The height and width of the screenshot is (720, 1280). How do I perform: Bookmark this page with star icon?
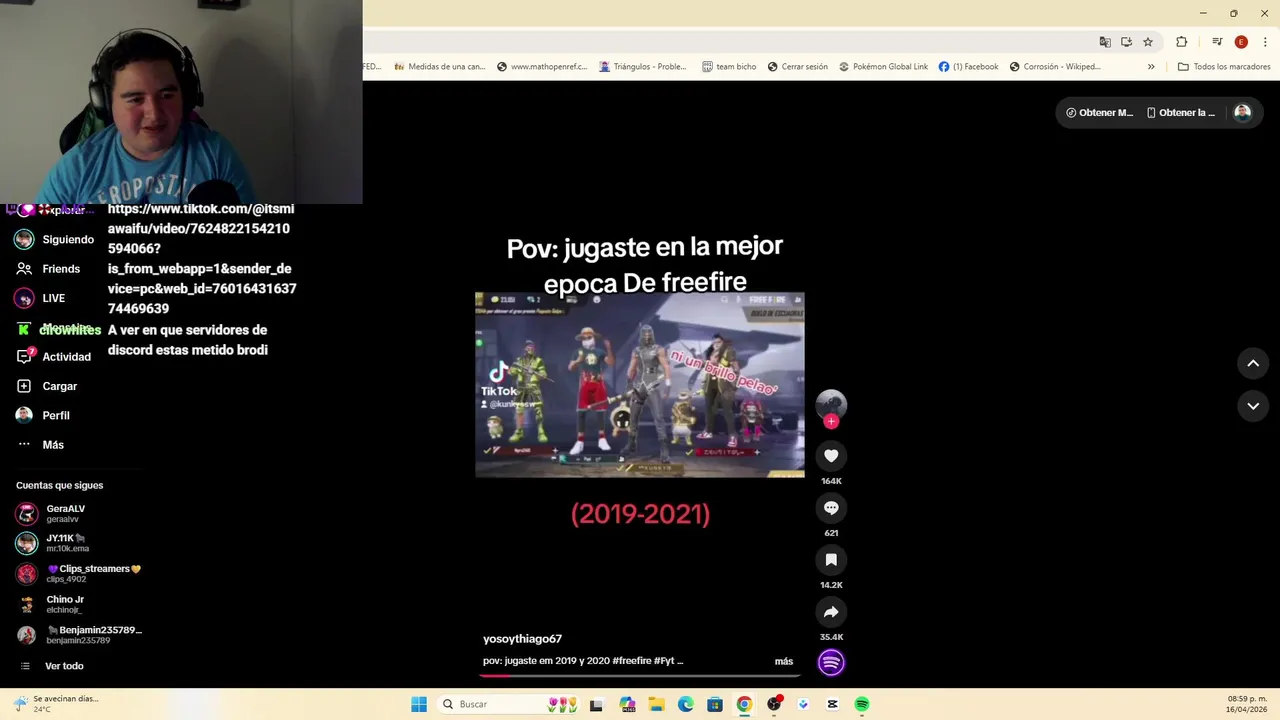point(1148,42)
